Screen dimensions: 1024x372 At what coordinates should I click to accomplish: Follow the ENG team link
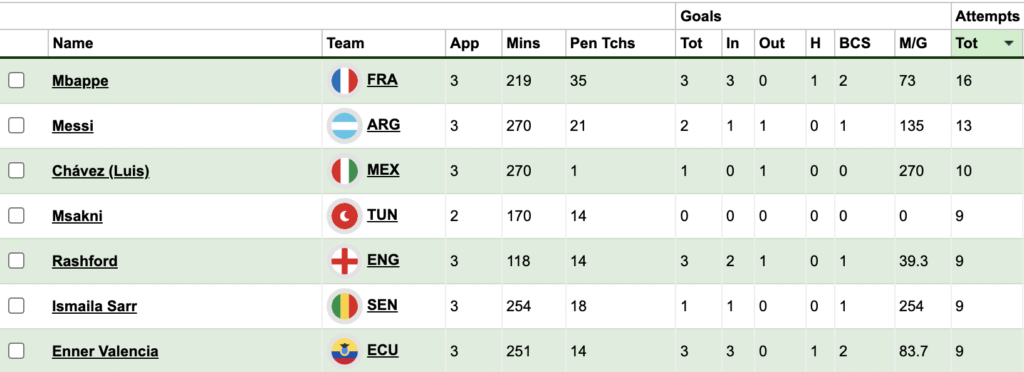pos(383,260)
